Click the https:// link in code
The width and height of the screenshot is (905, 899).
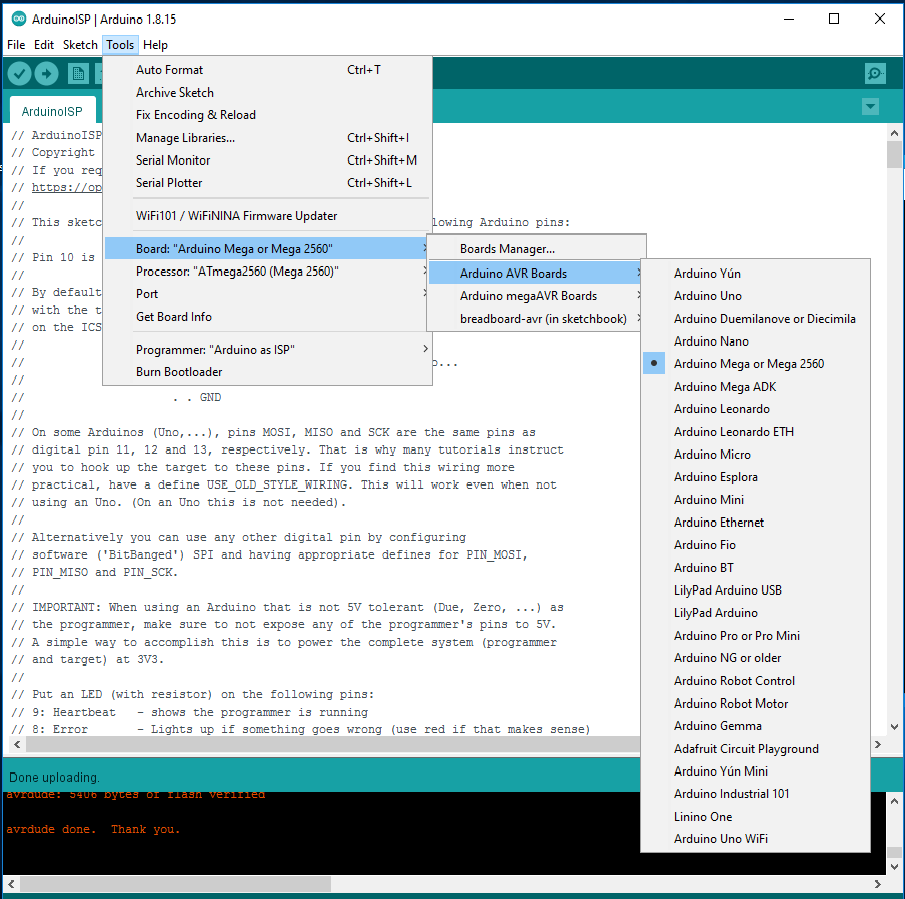click(x=66, y=188)
